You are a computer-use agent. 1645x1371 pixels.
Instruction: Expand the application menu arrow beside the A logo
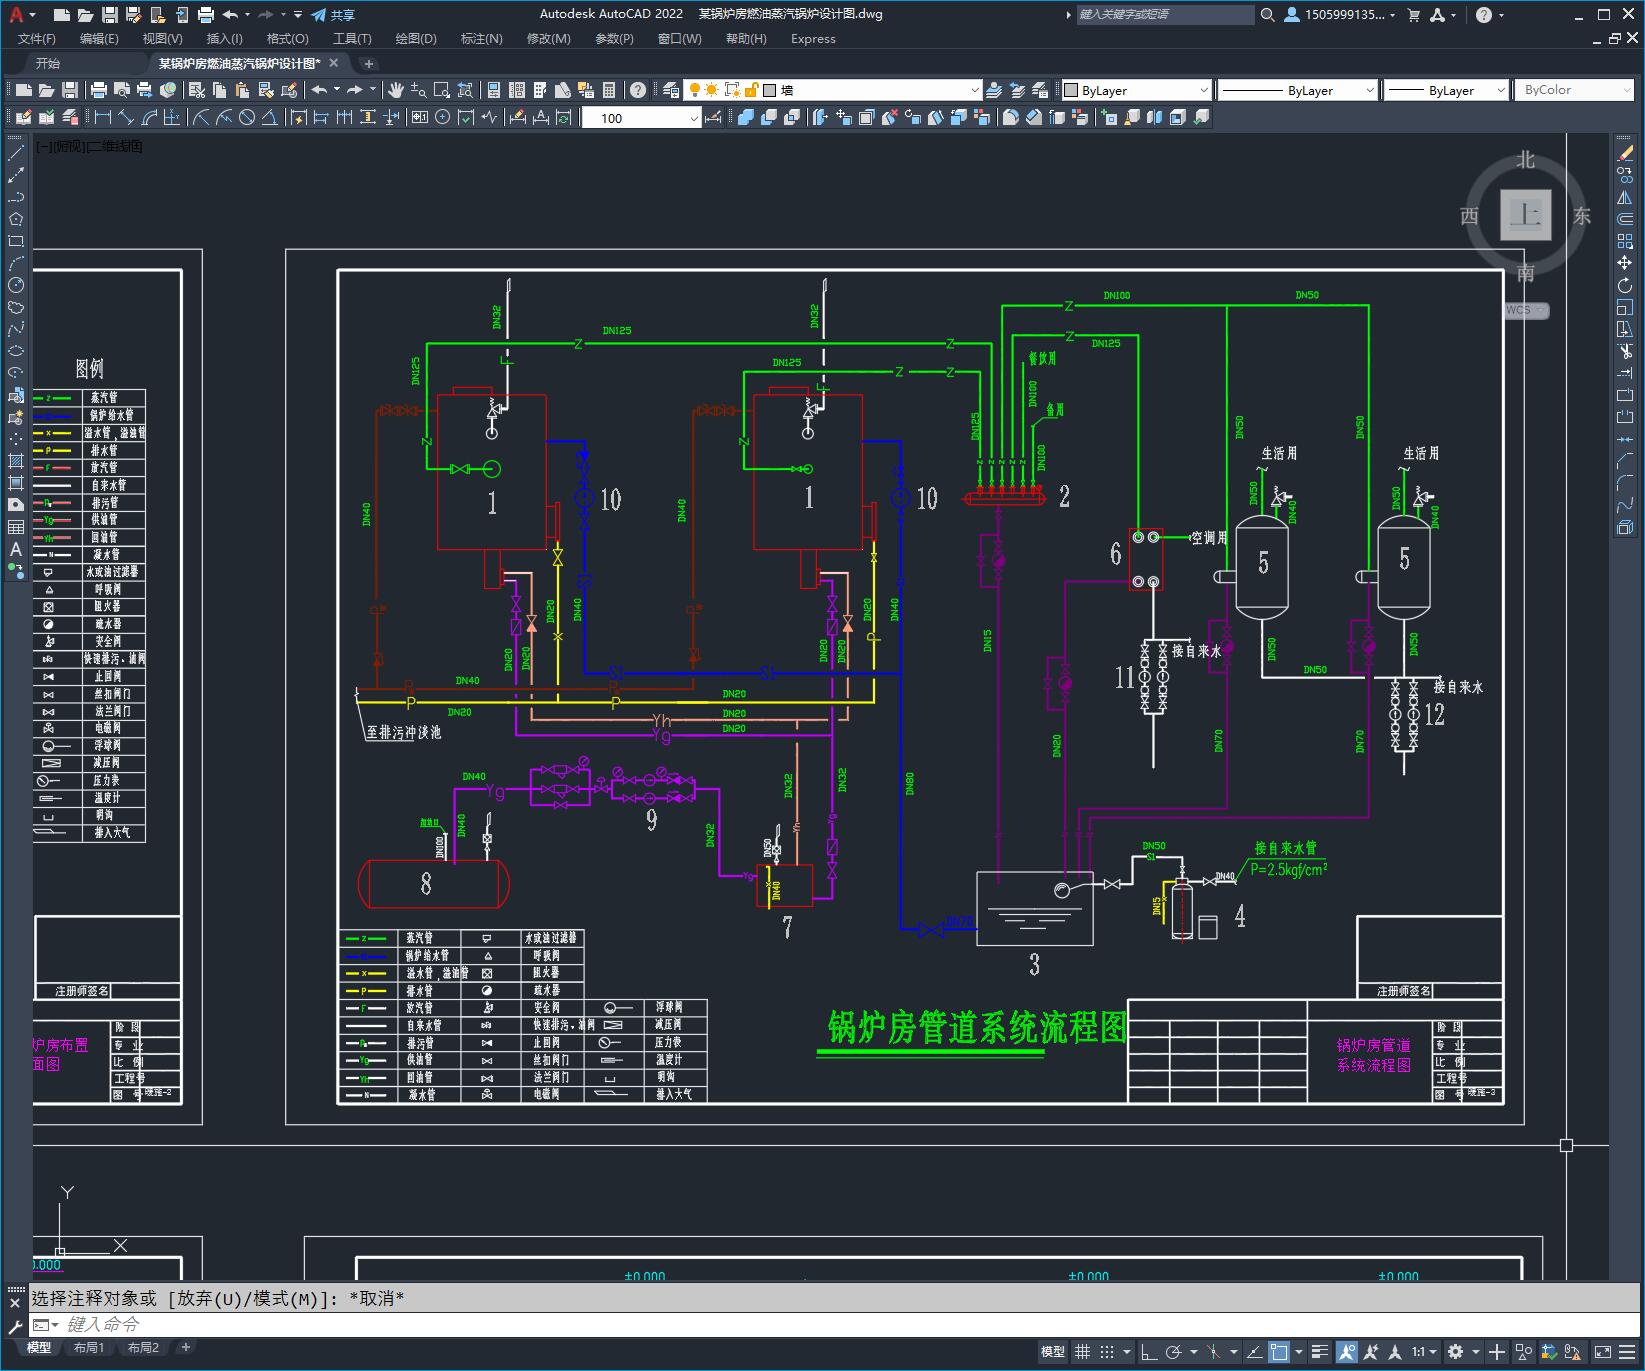click(32, 15)
